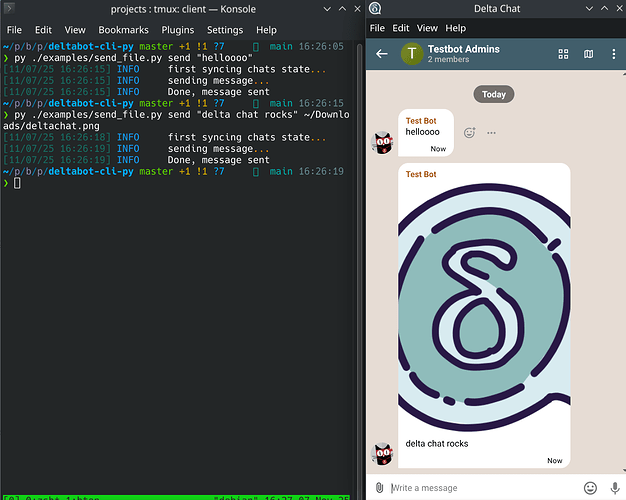Open the map icon in chat header
This screenshot has width=626, height=500.
tap(589, 54)
